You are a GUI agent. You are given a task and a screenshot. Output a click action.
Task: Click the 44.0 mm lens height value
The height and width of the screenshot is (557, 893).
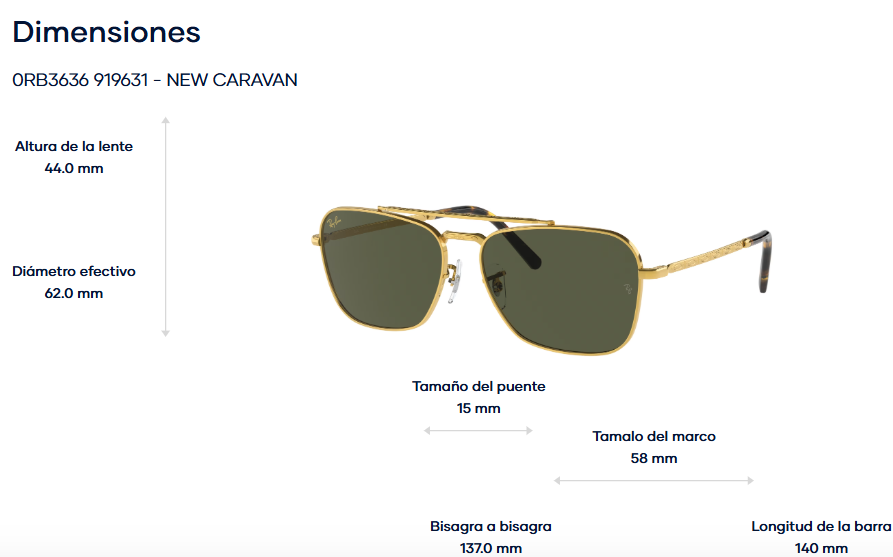click(74, 169)
